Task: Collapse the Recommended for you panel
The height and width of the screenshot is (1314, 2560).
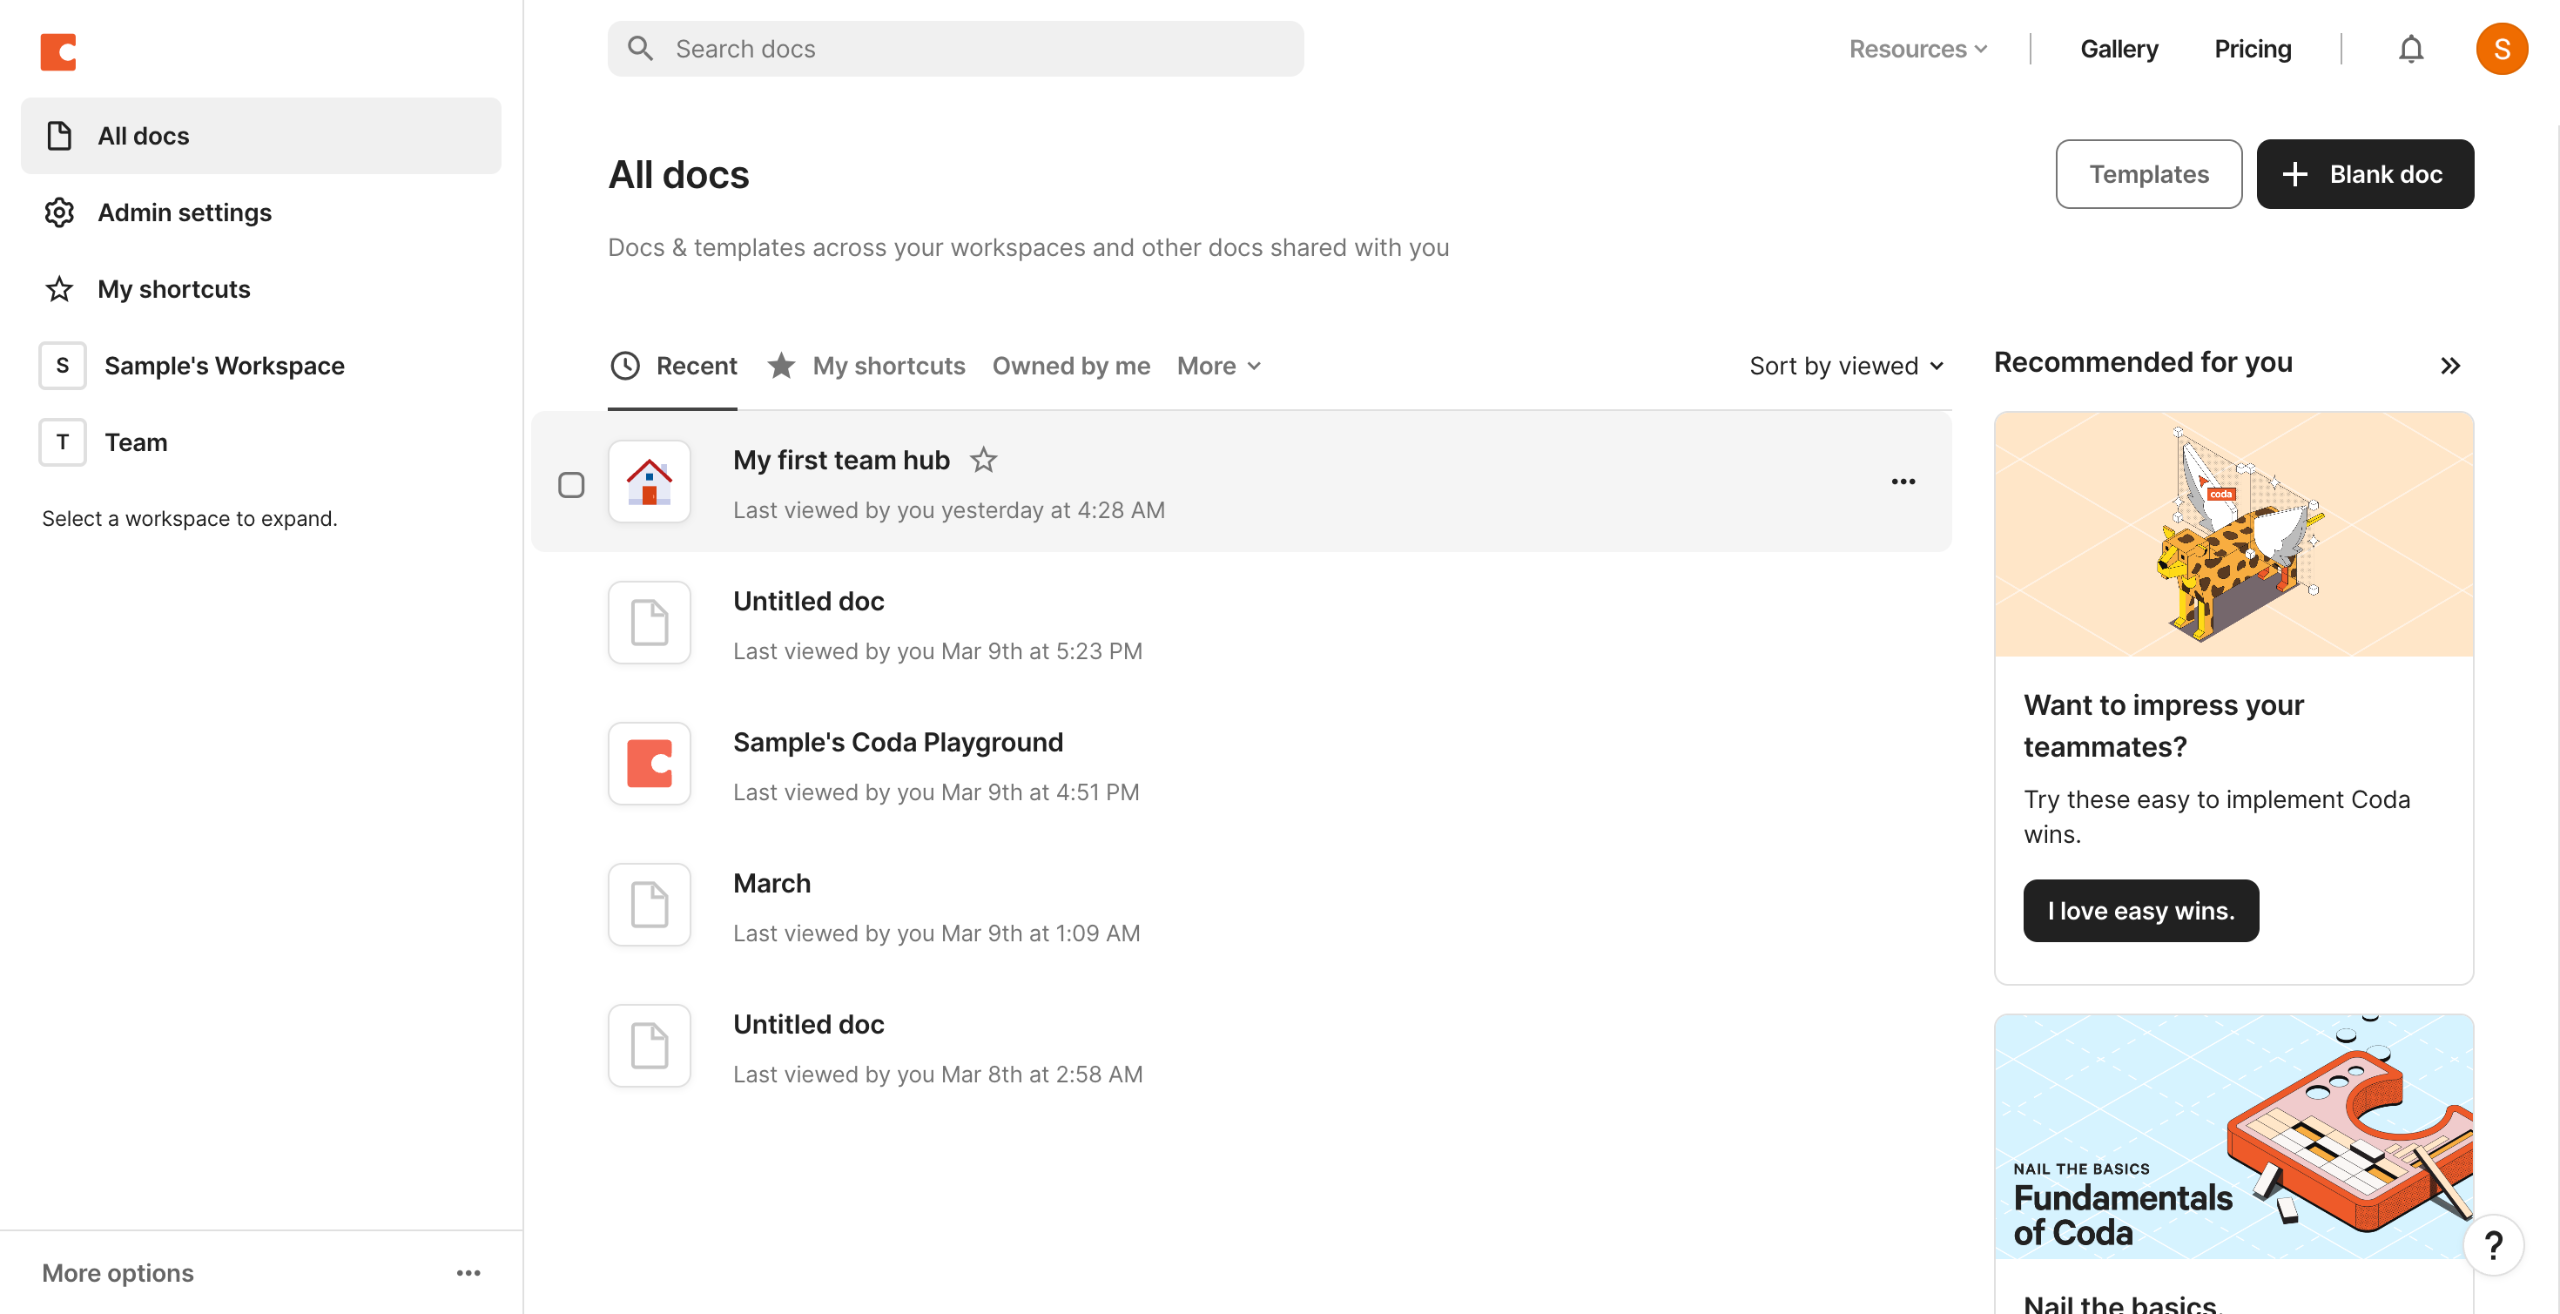Action: [x=2449, y=366]
